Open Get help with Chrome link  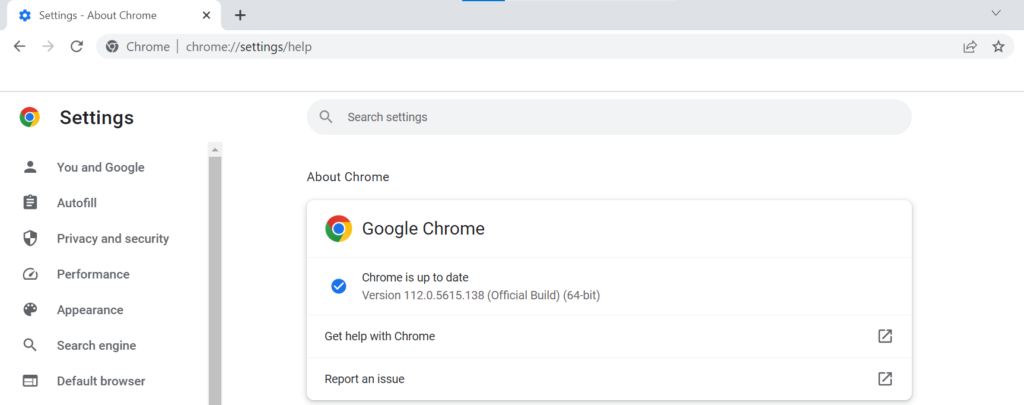(380, 336)
